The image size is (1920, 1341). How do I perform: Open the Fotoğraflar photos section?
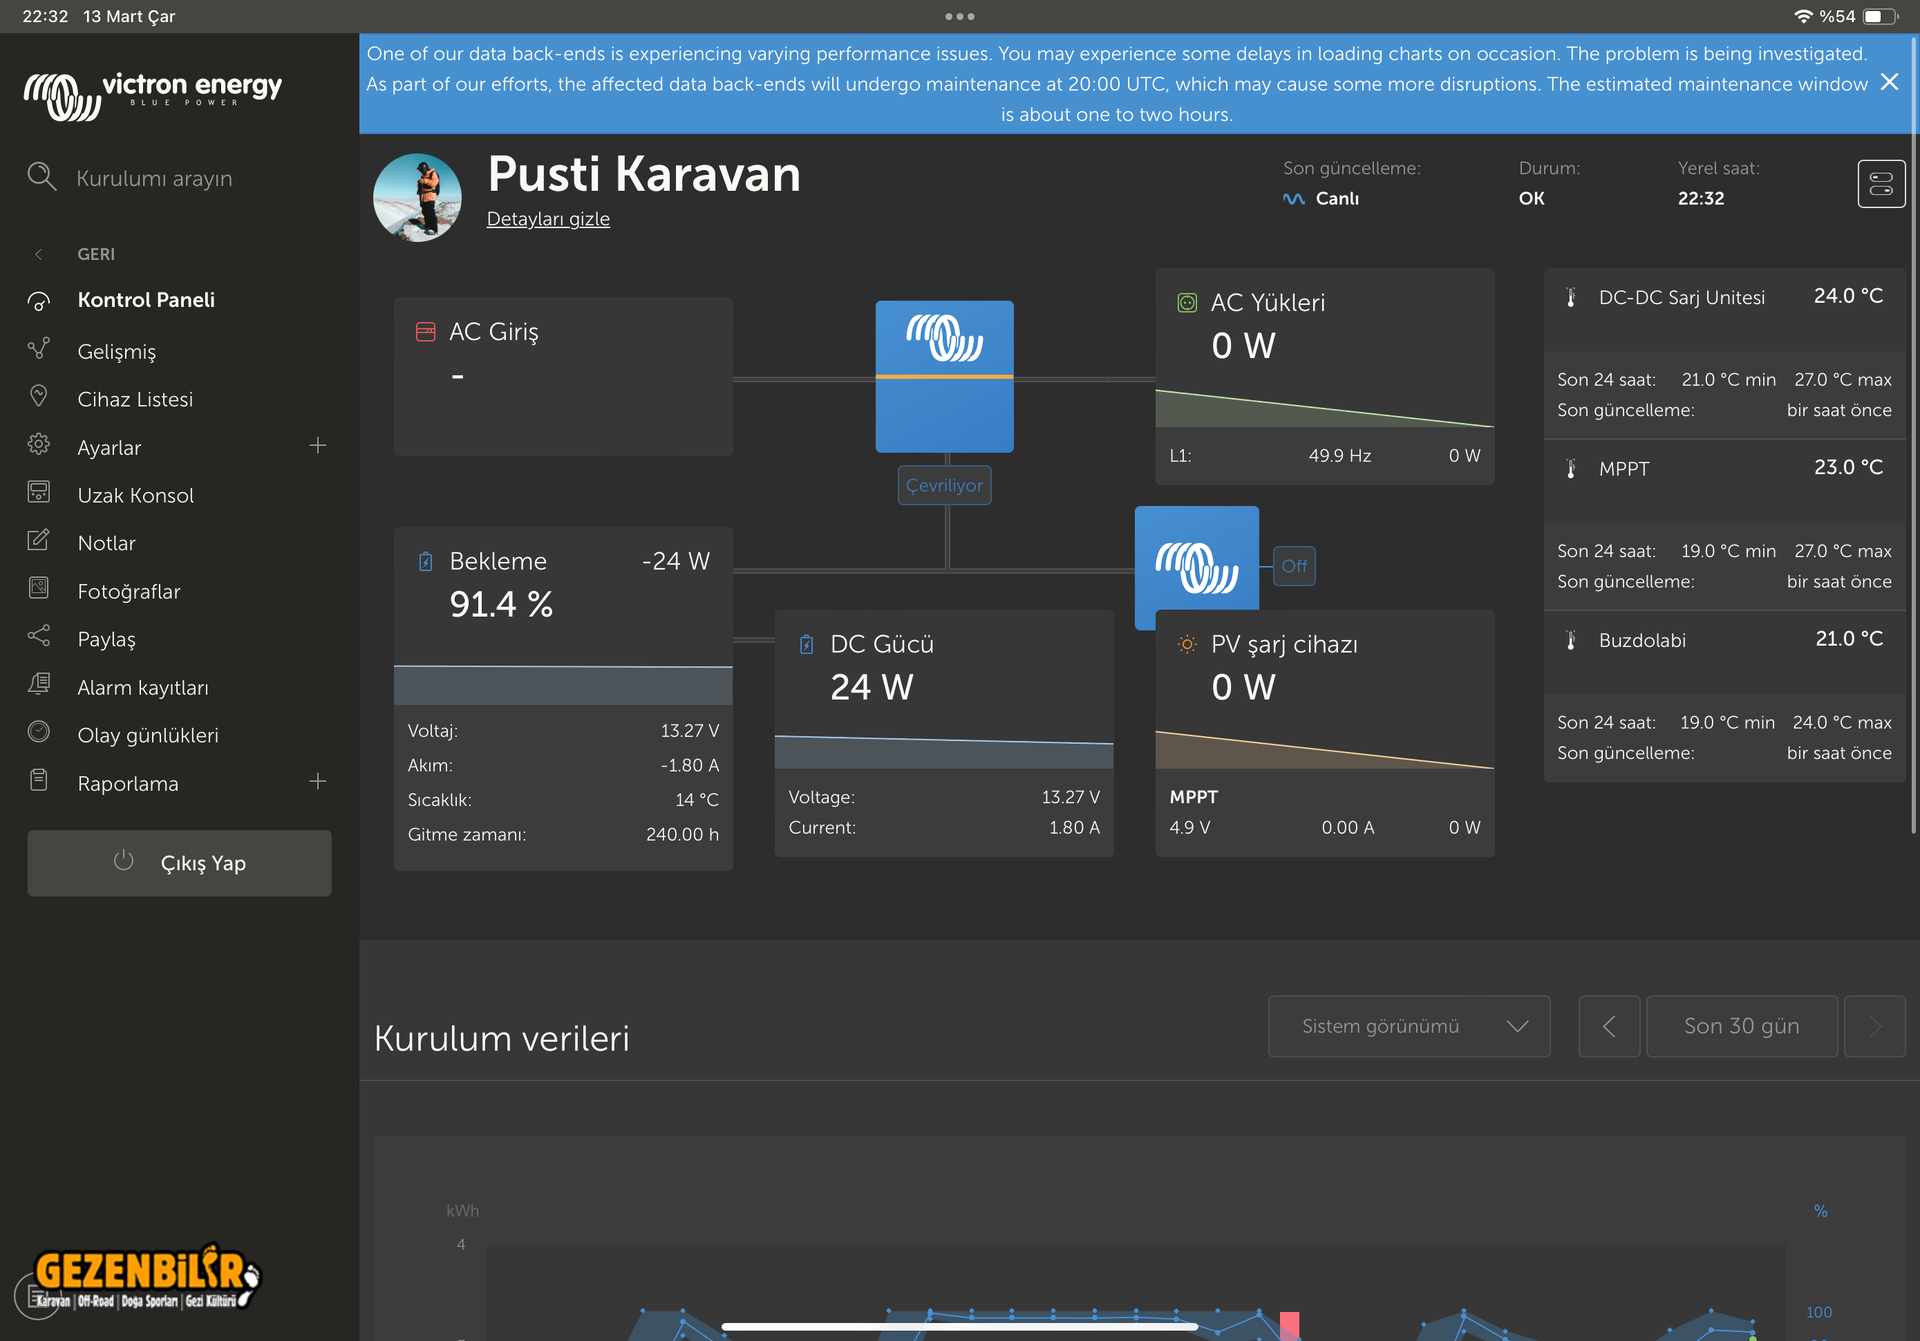click(x=129, y=591)
